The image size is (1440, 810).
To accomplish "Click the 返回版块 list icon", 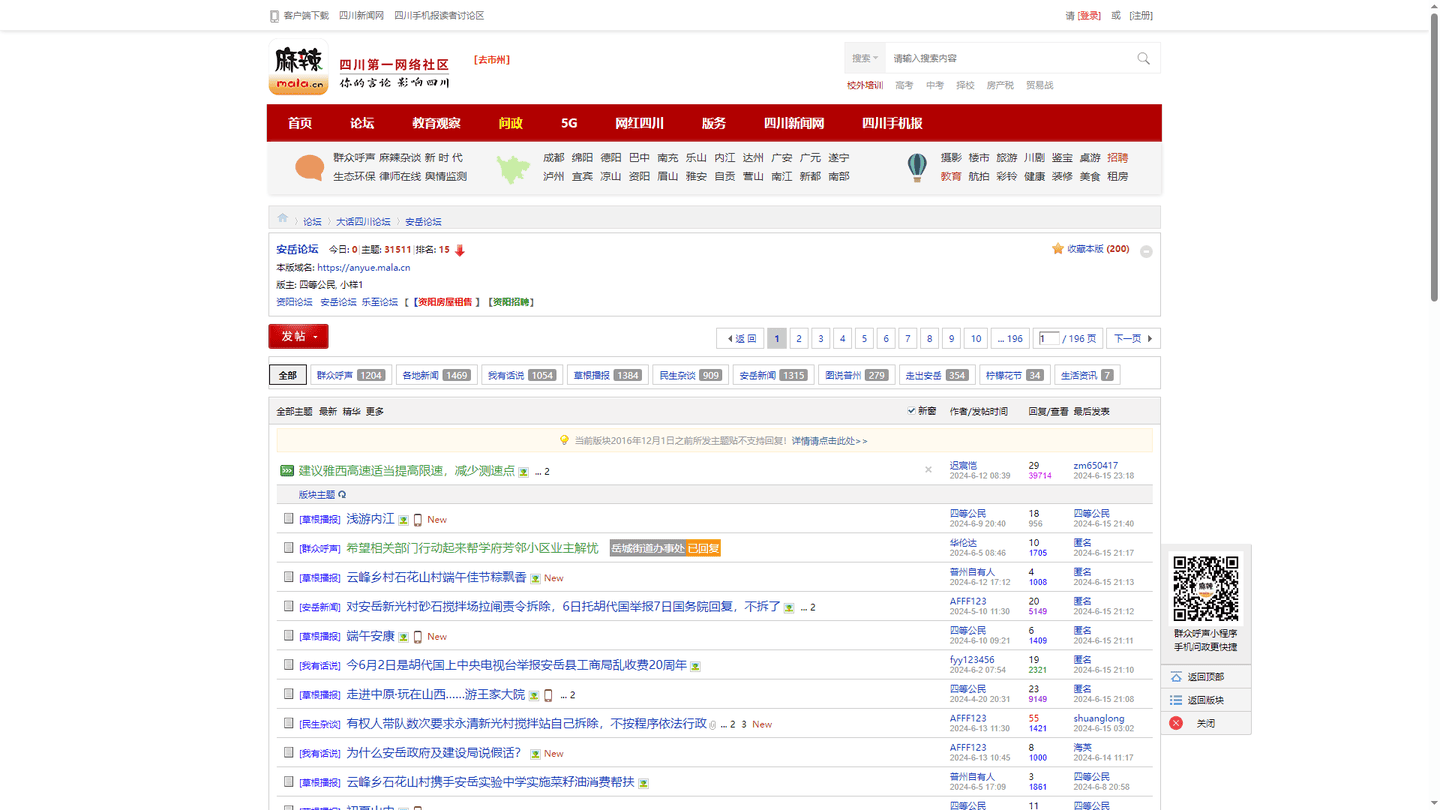I will 1176,700.
